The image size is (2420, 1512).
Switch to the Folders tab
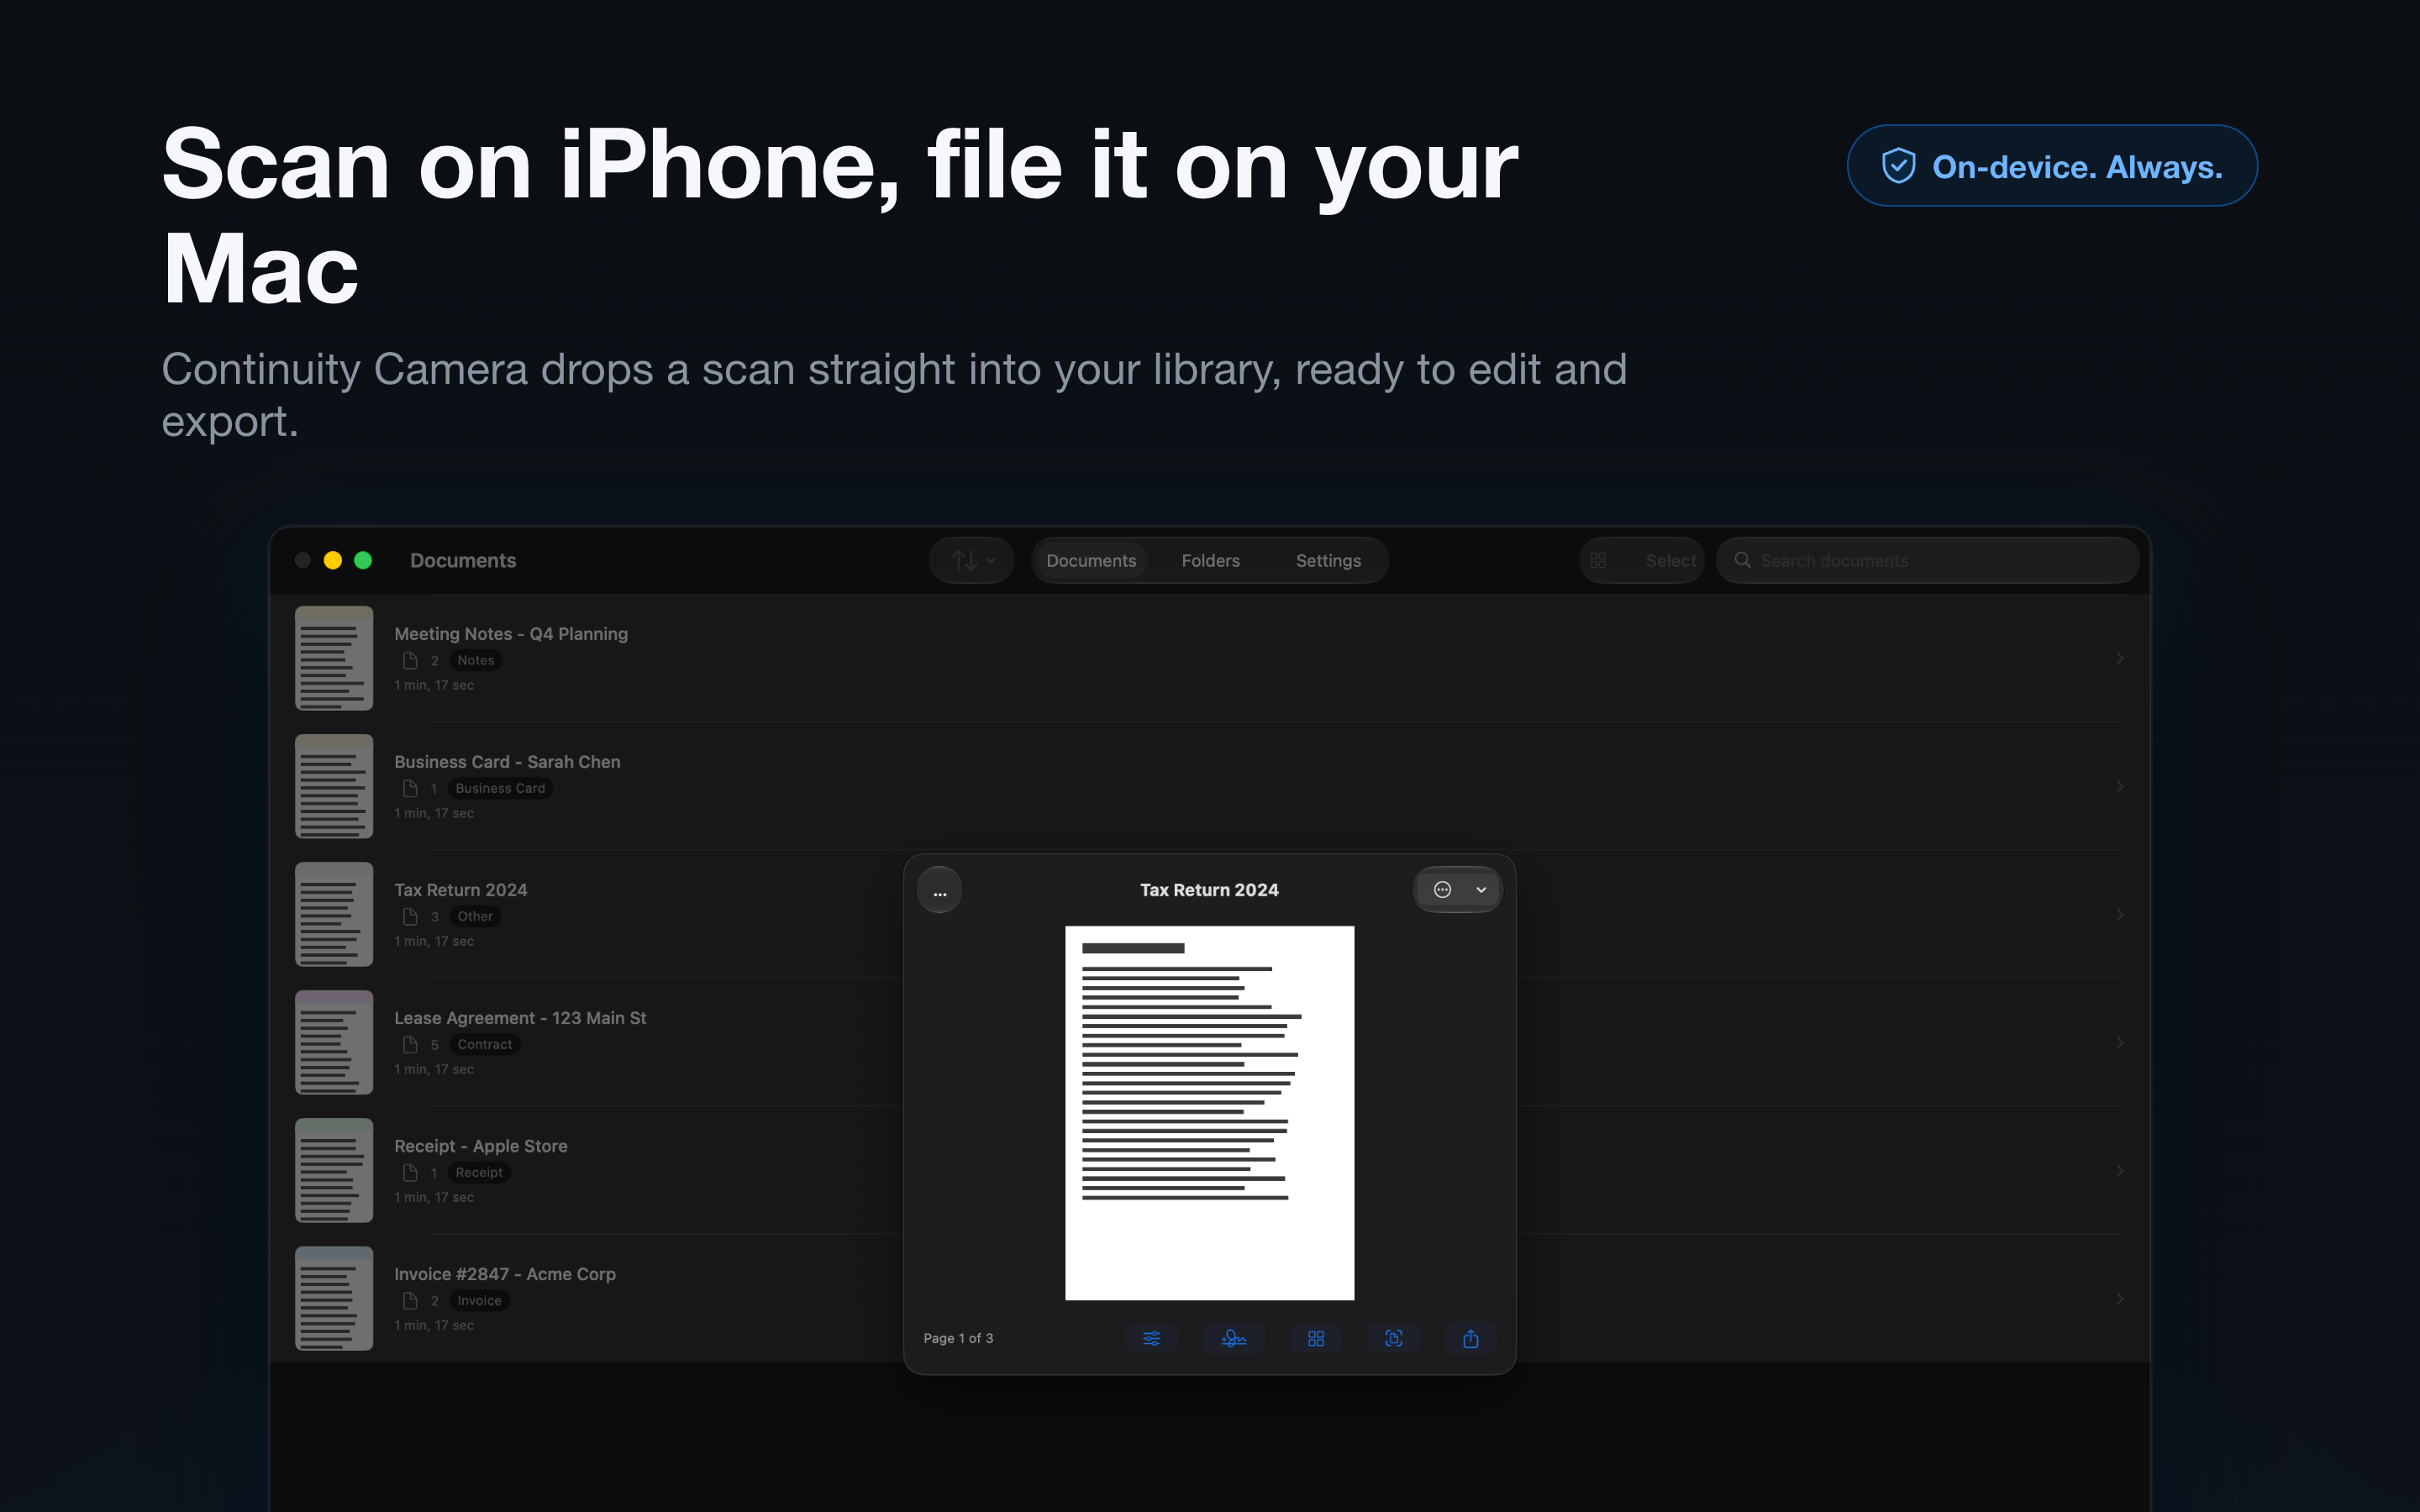point(1210,560)
